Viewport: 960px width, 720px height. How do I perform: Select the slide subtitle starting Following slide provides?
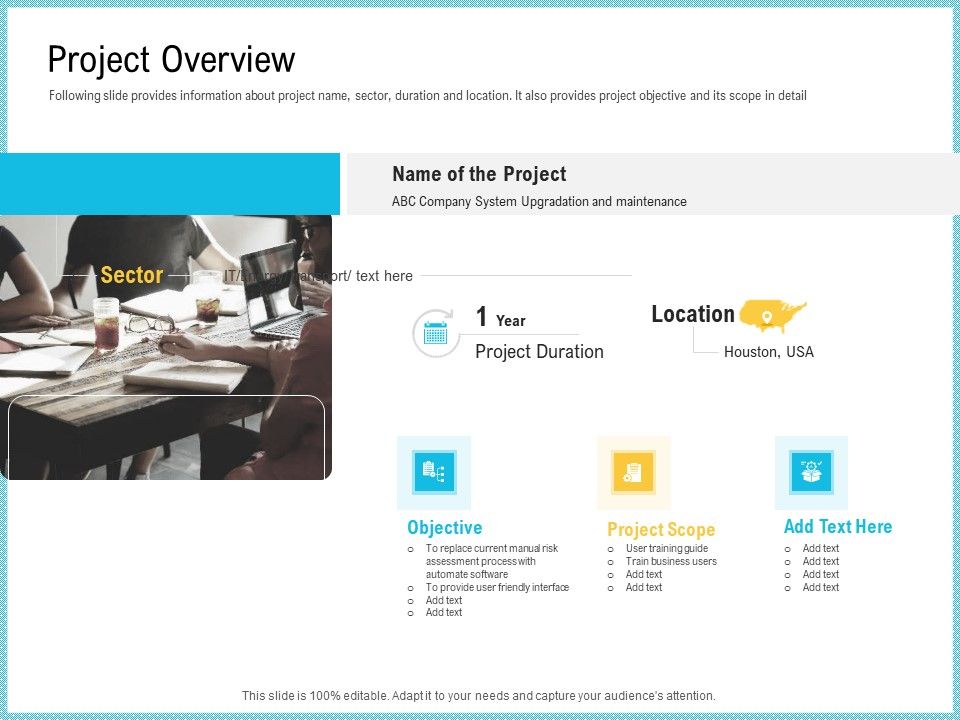427,96
